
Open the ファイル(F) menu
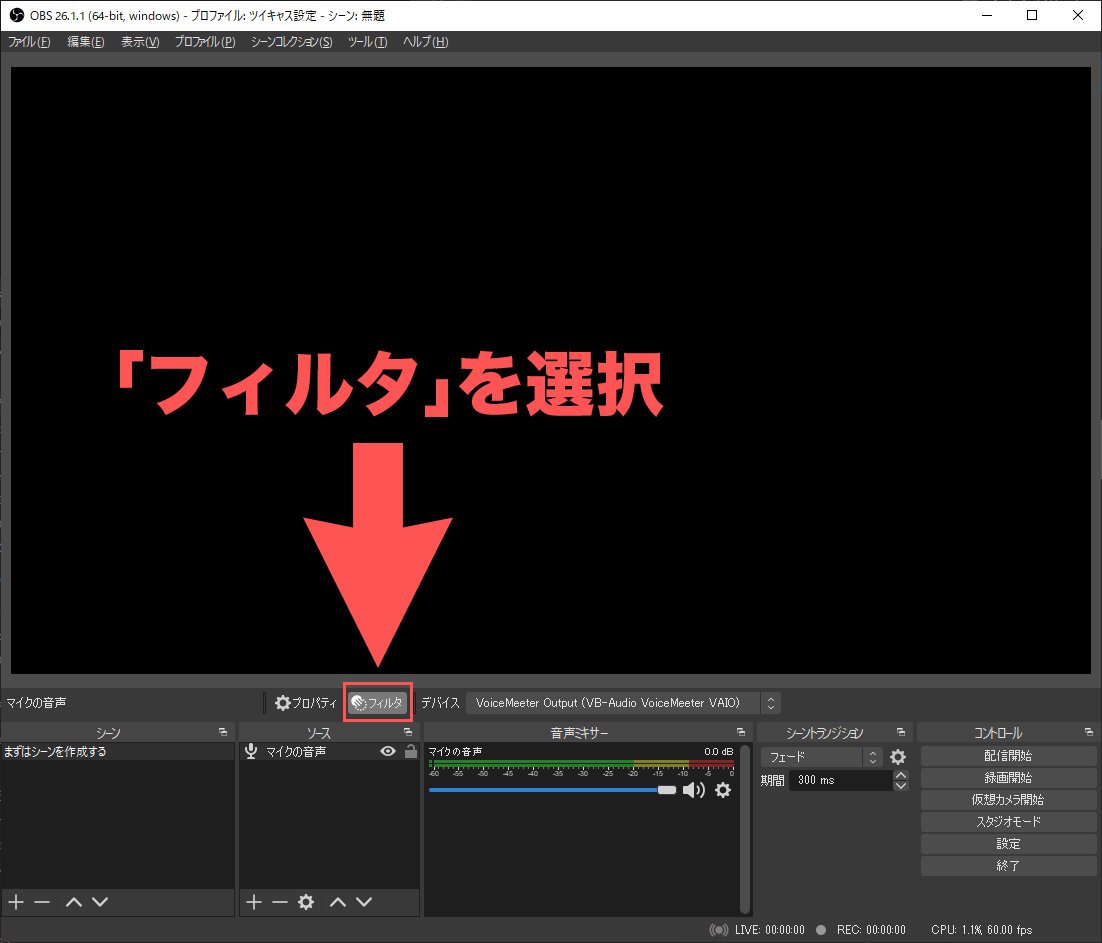[x=29, y=42]
